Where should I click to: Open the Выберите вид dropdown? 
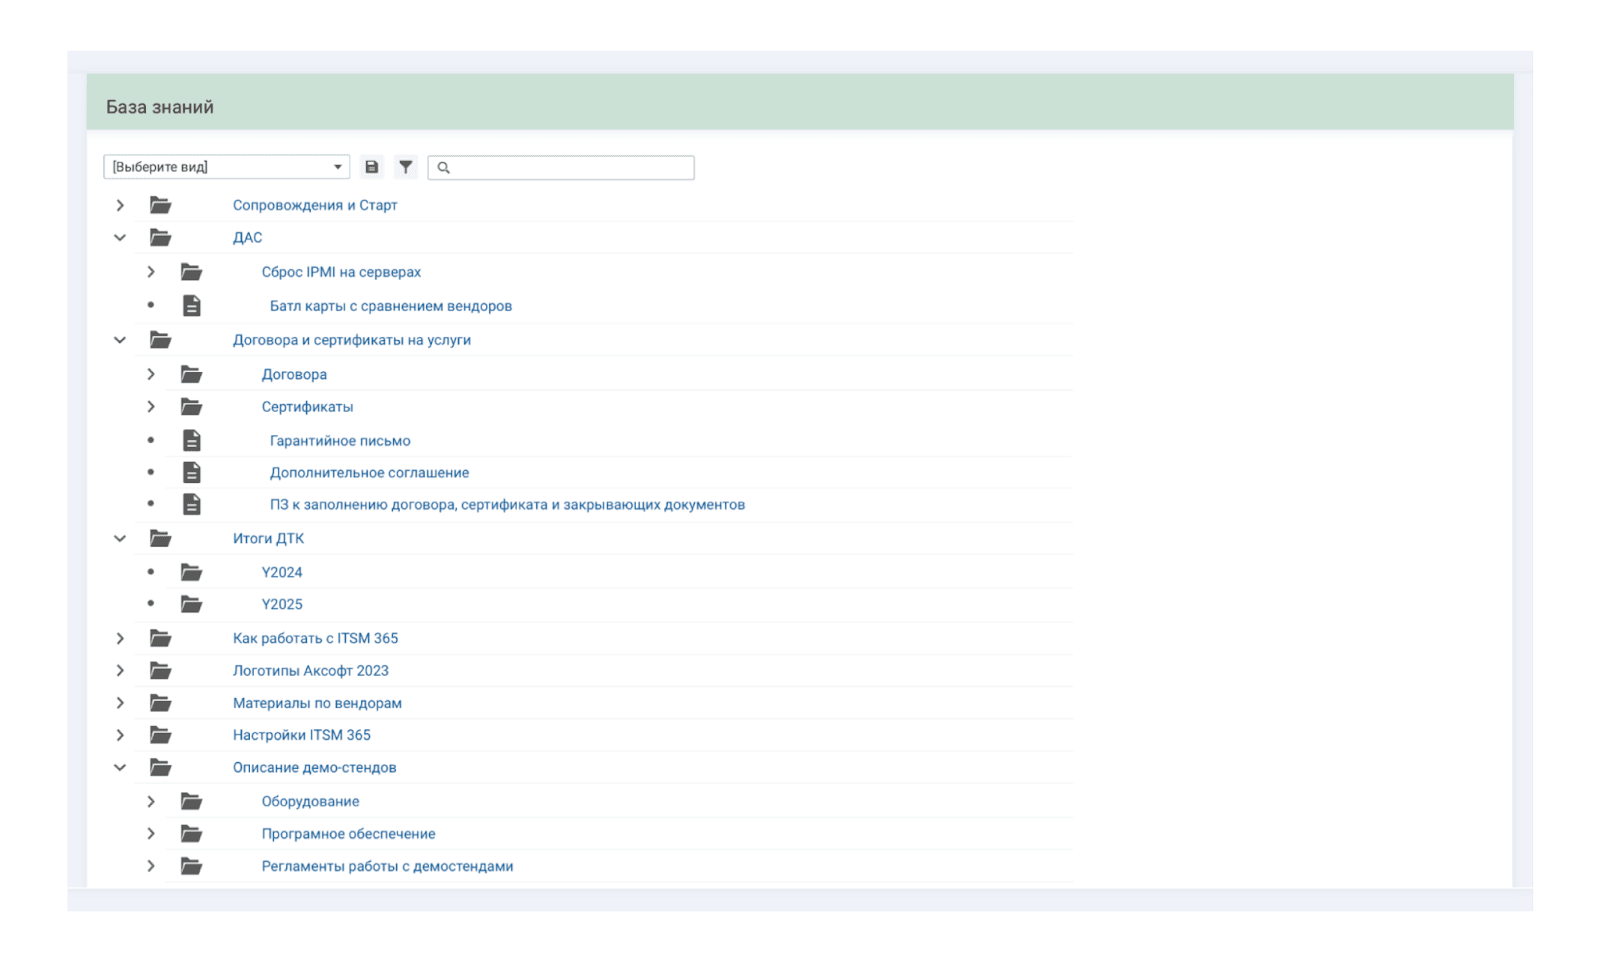[x=226, y=167]
